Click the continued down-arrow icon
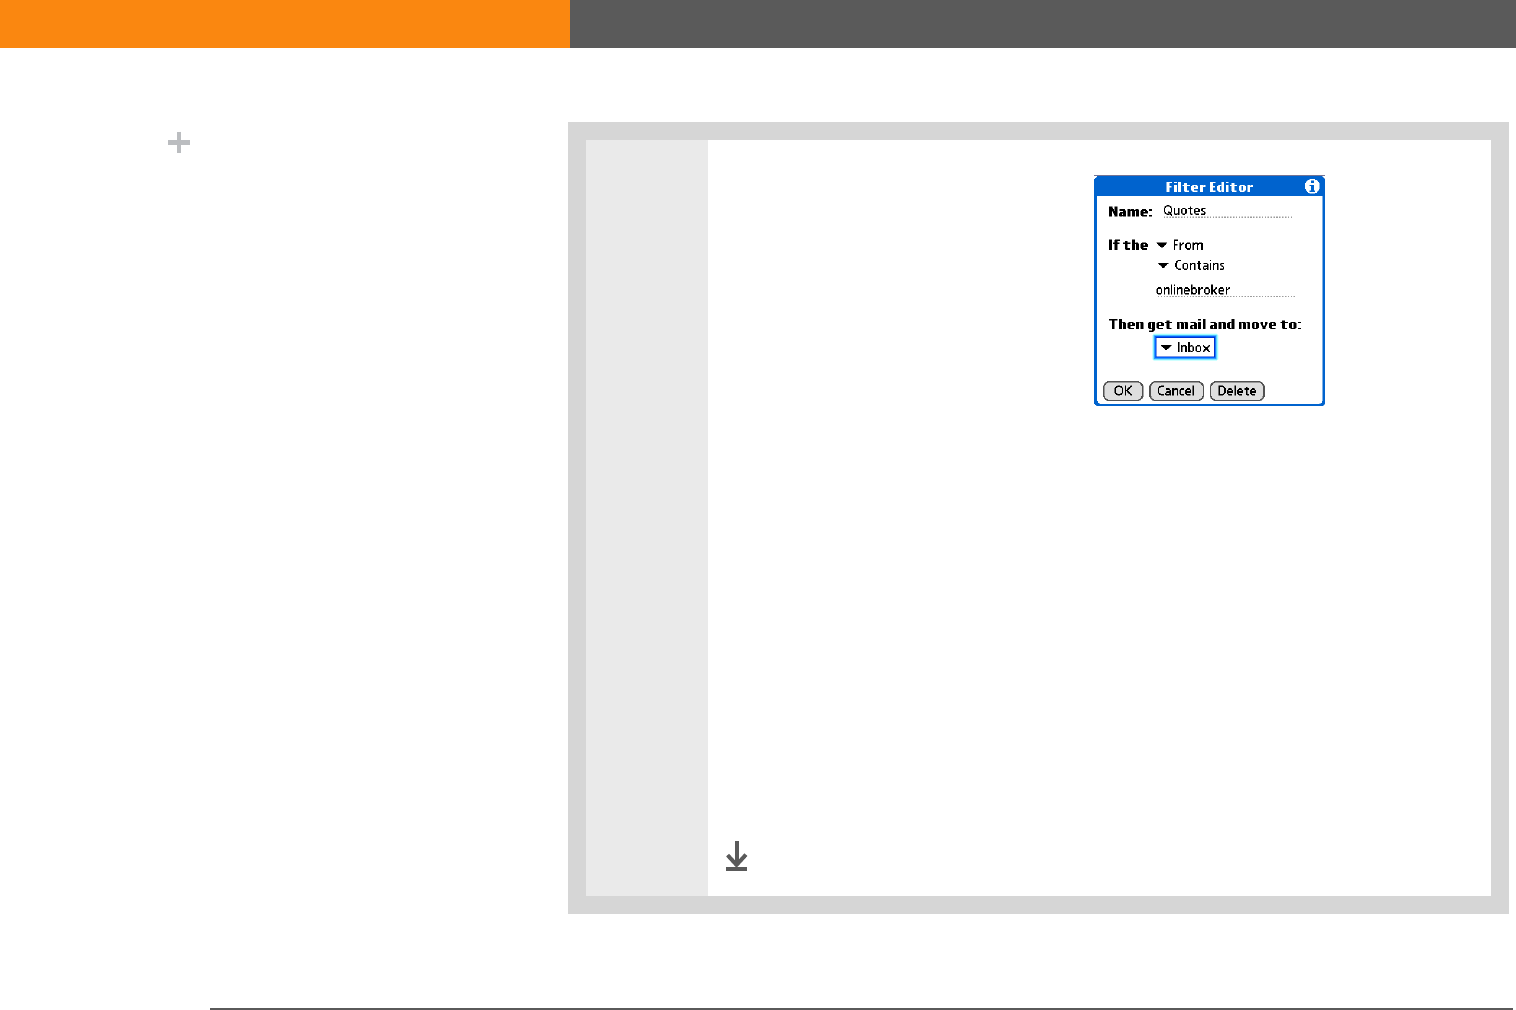 [736, 856]
